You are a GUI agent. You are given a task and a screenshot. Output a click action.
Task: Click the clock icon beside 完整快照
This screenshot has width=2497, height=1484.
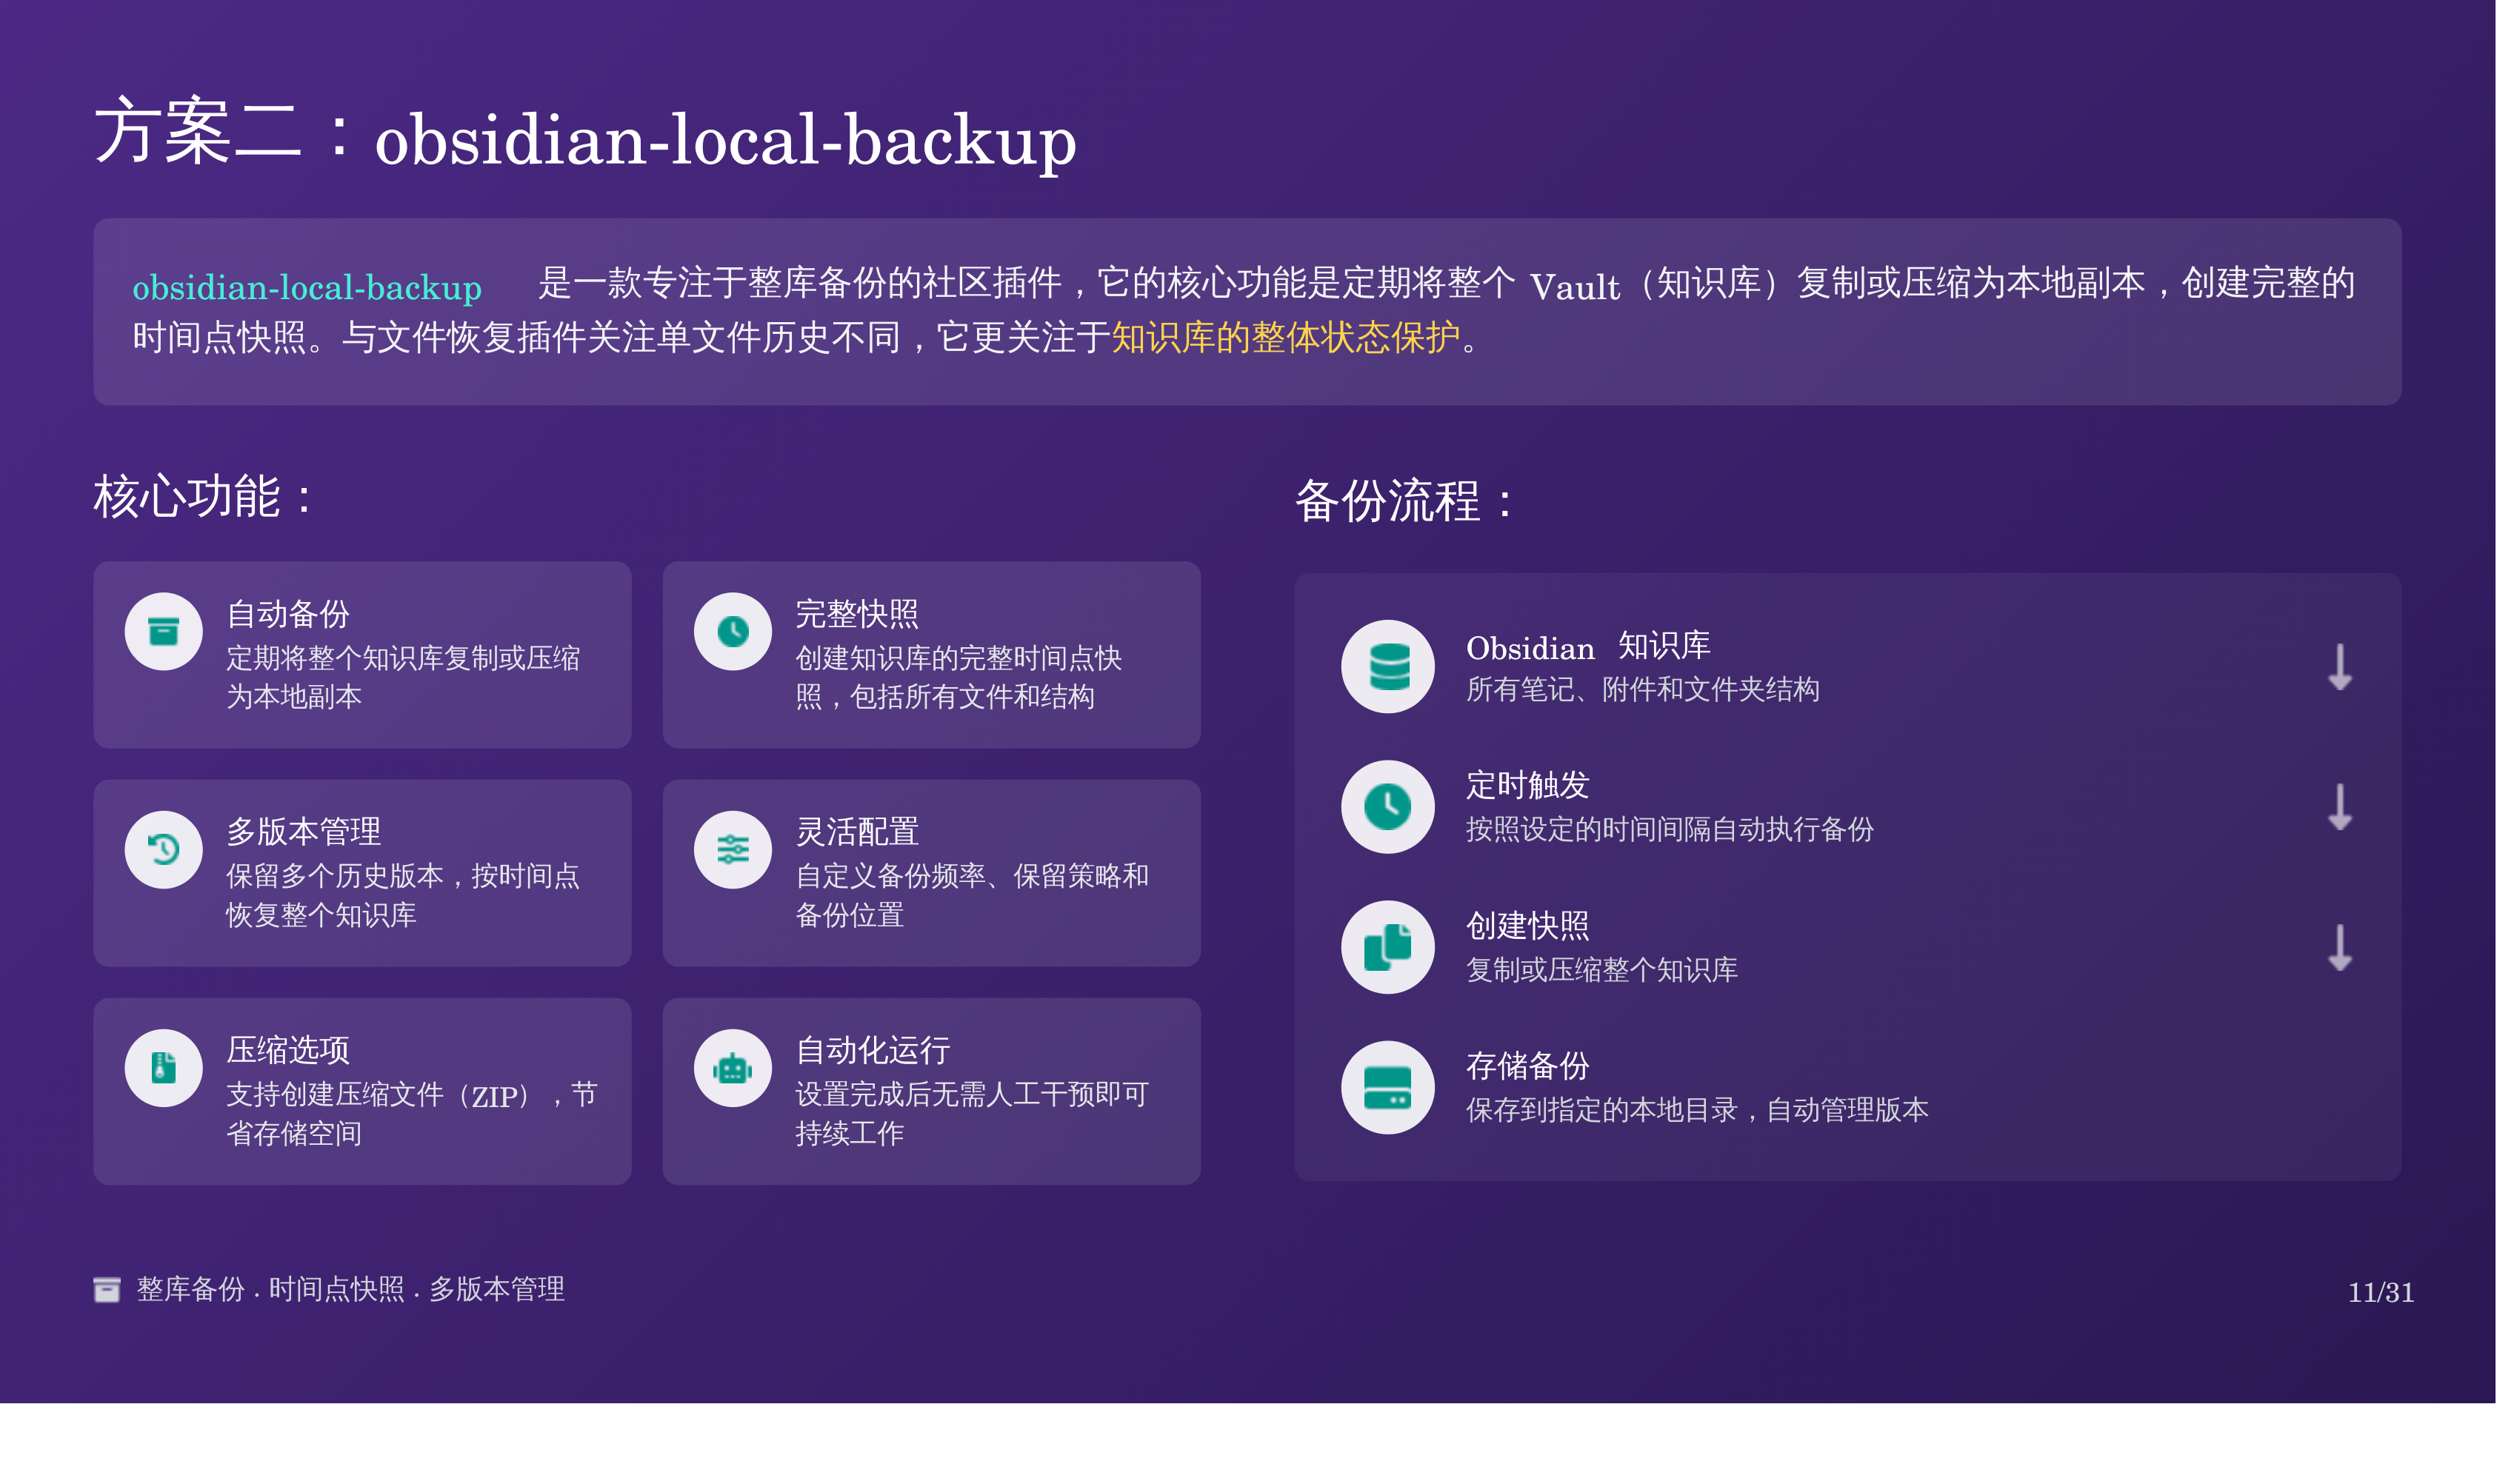coord(733,632)
